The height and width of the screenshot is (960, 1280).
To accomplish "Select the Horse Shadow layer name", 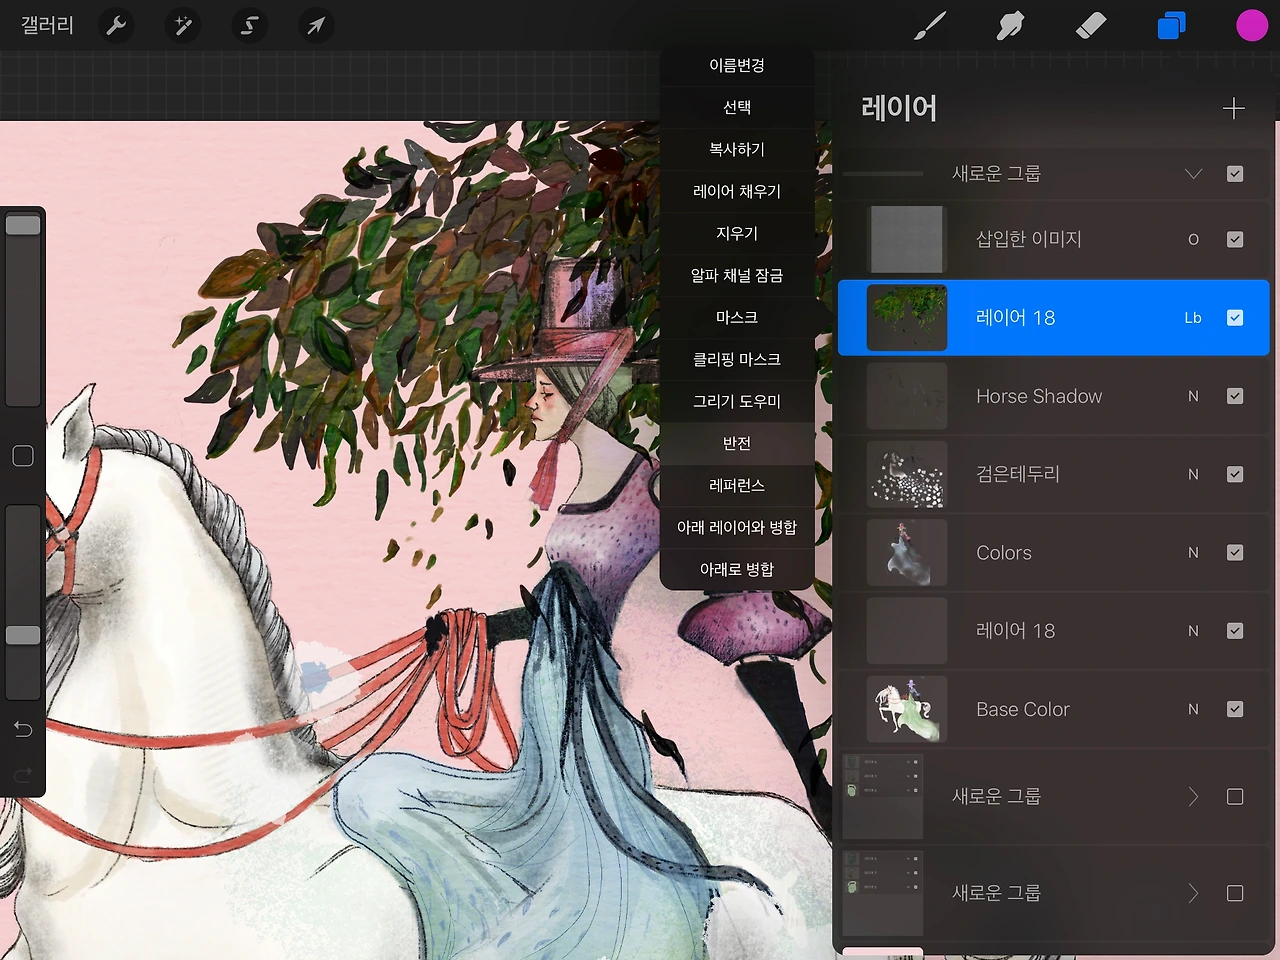I will click(x=1039, y=396).
